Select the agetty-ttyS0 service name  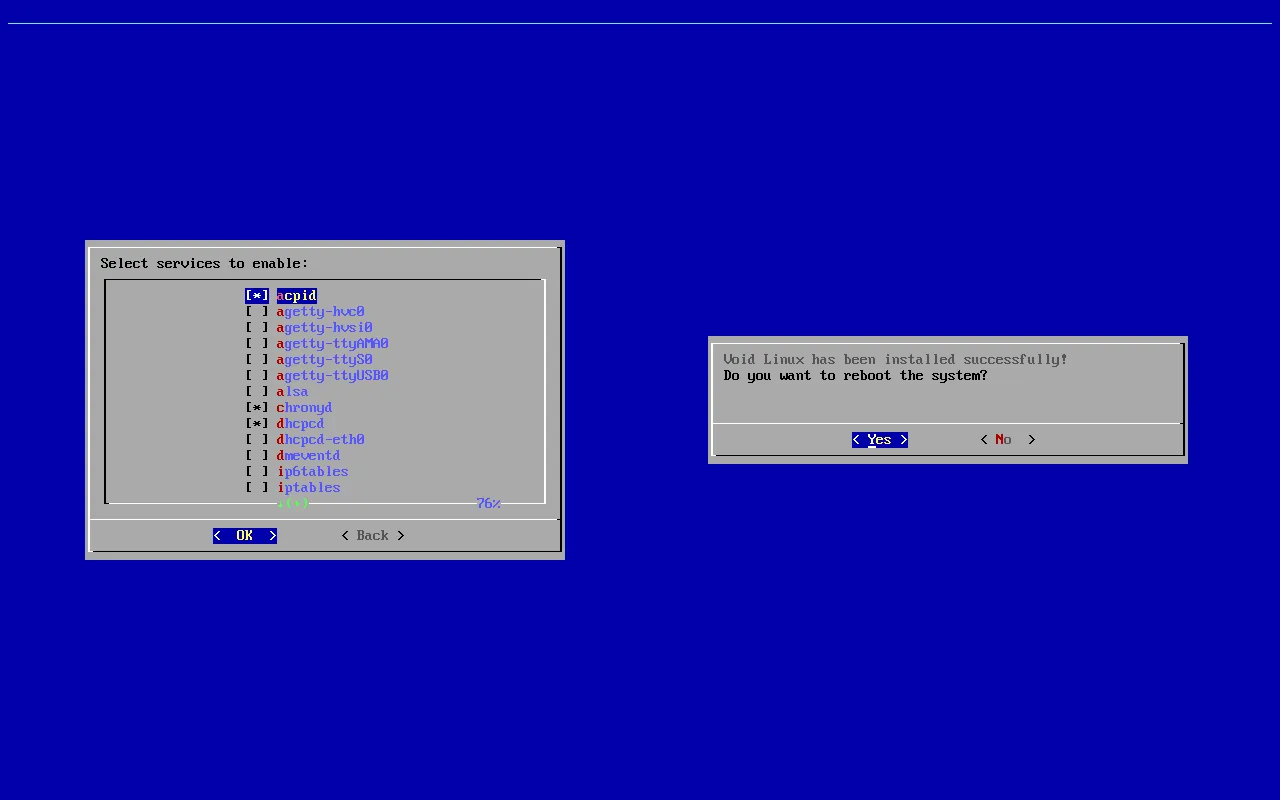pyautogui.click(x=325, y=360)
